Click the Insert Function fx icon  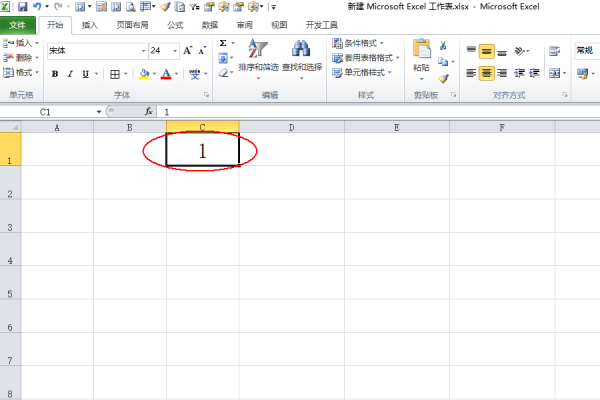click(148, 111)
